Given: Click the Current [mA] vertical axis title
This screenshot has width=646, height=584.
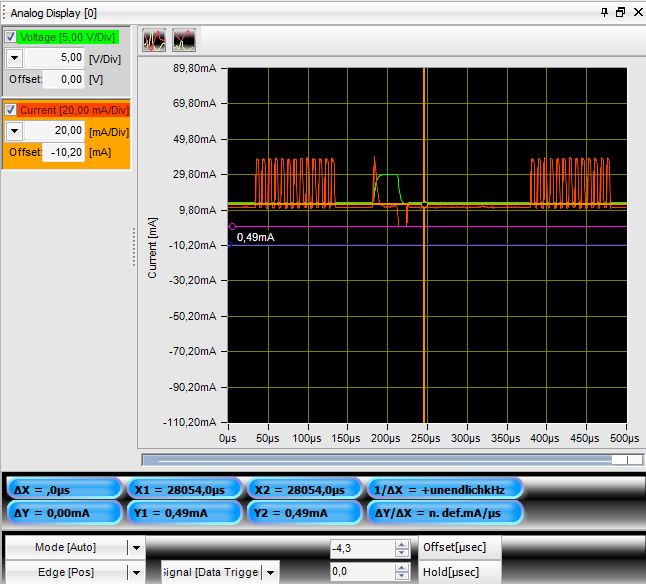Looking at the screenshot, I should [152, 248].
